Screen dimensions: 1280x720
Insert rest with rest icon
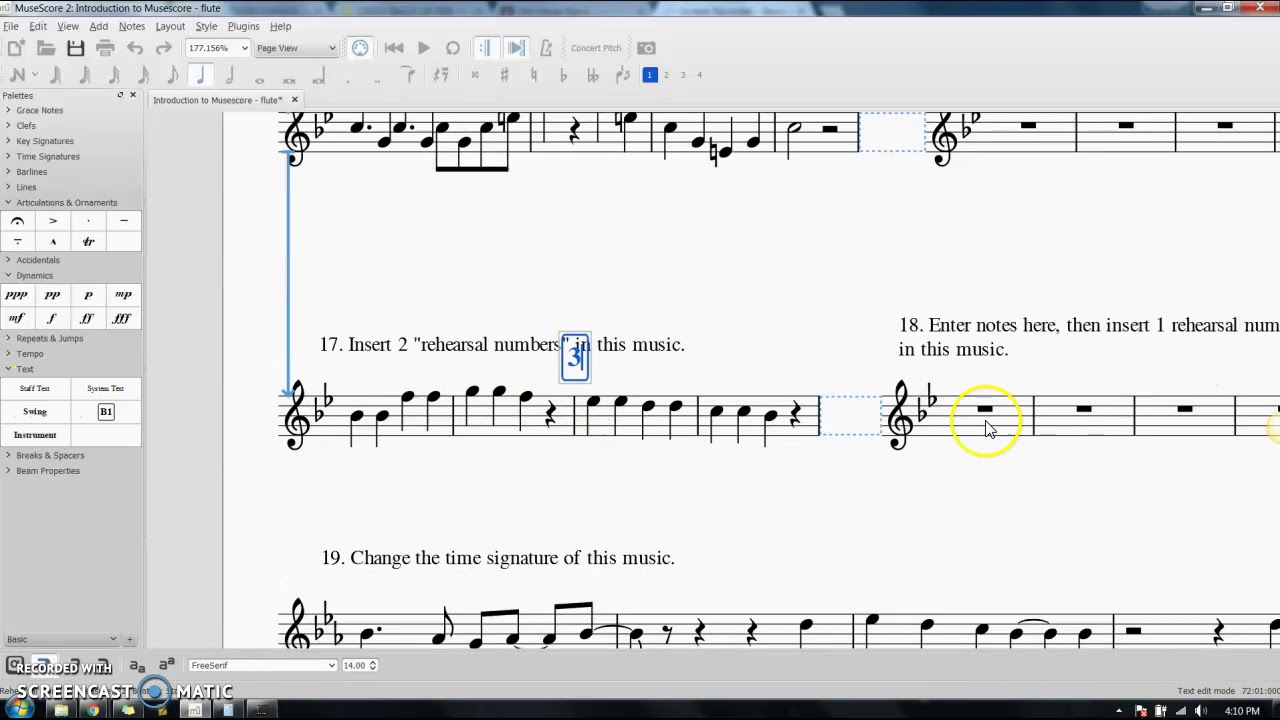(x=441, y=75)
